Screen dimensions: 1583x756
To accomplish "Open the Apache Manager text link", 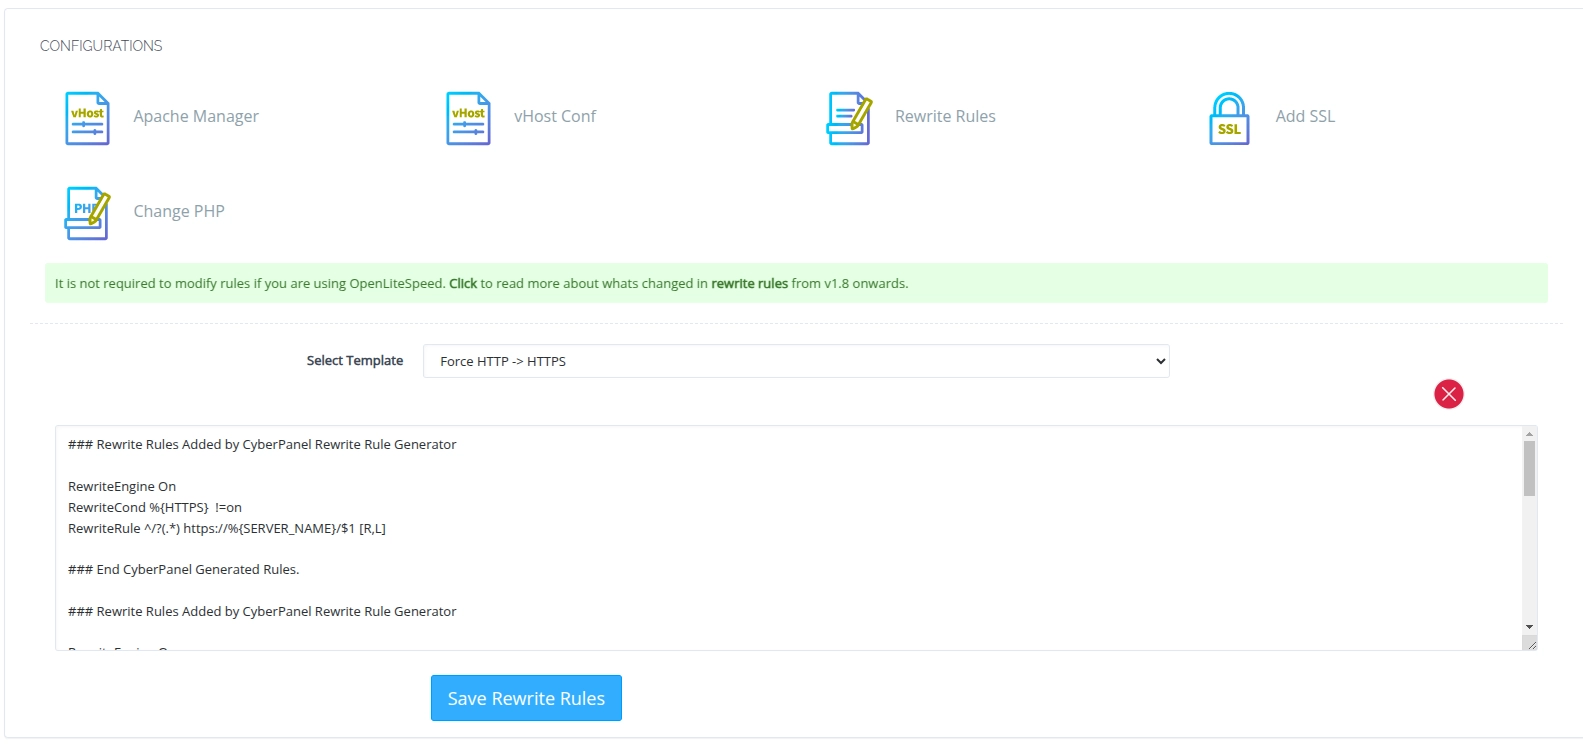I will pyautogui.click(x=196, y=117).
